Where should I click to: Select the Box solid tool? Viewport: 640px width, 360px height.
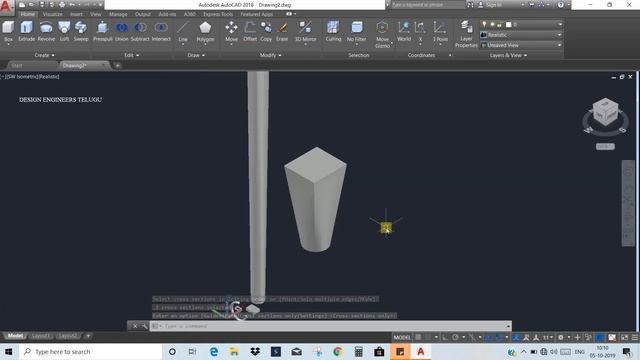tap(8, 31)
